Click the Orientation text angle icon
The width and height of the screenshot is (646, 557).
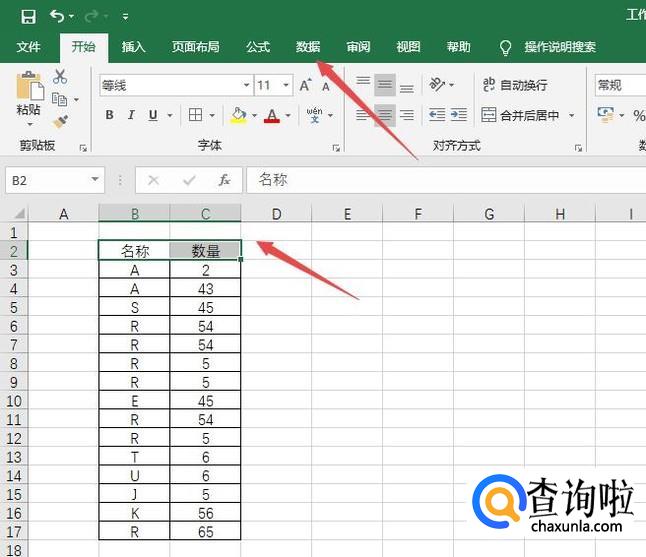coord(437,84)
